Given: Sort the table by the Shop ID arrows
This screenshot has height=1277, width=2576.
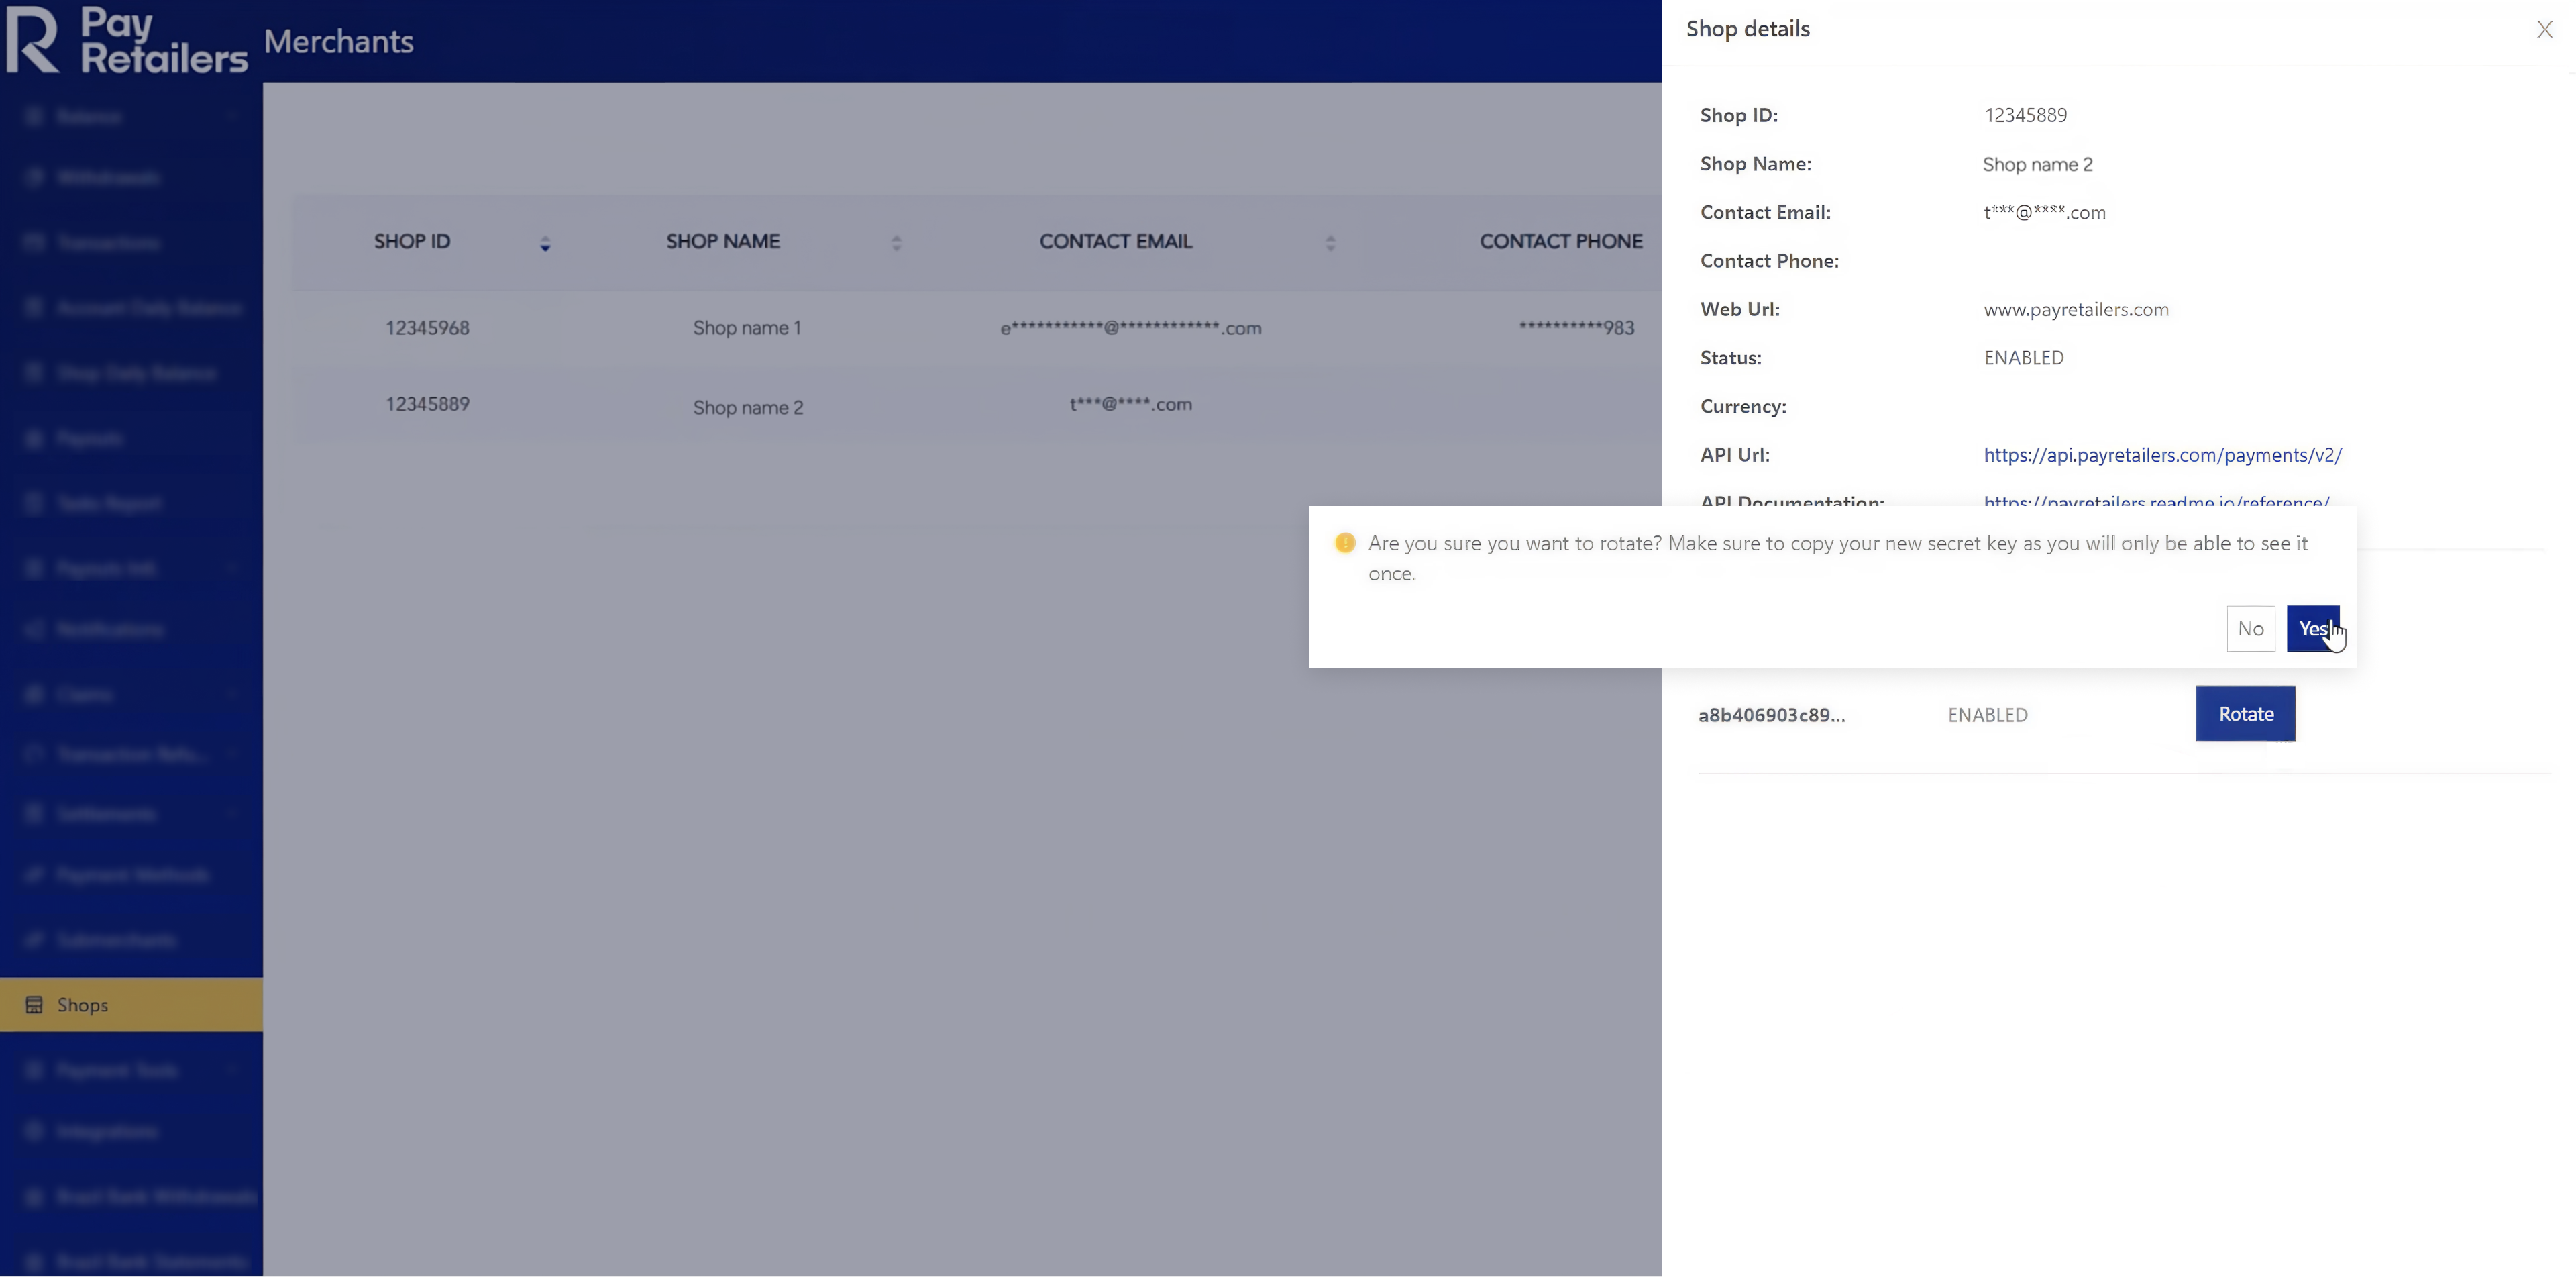Looking at the screenshot, I should pyautogui.click(x=545, y=243).
